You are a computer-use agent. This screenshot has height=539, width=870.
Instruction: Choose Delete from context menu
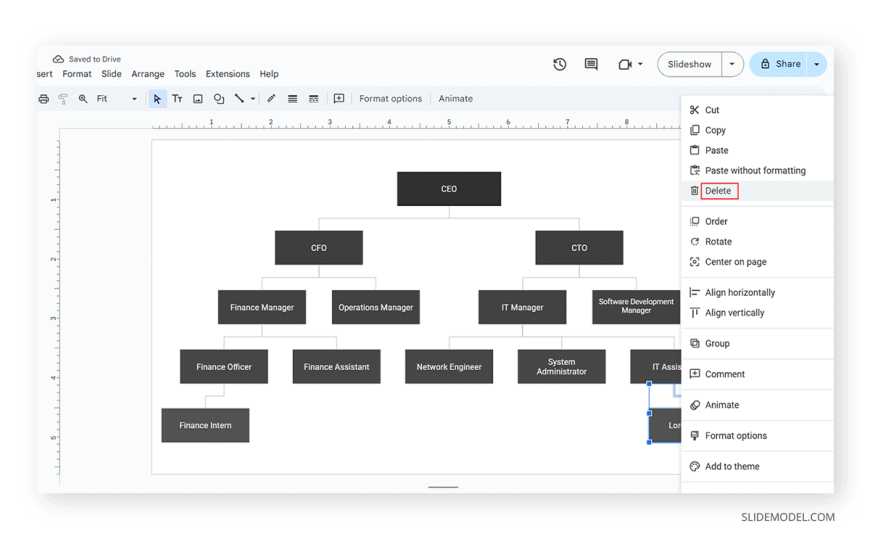pyautogui.click(x=757, y=191)
